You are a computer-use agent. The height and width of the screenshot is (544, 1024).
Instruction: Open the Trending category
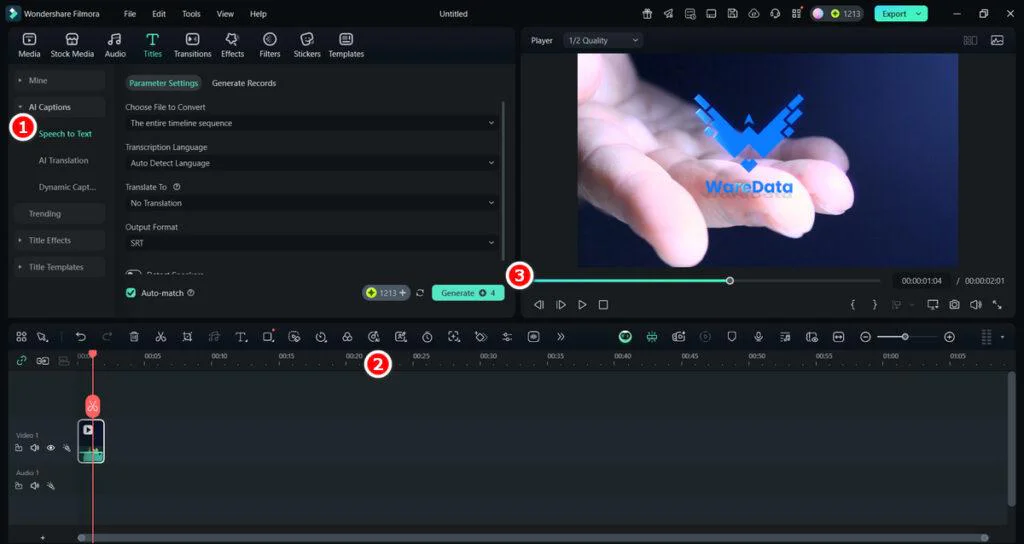tap(59, 214)
